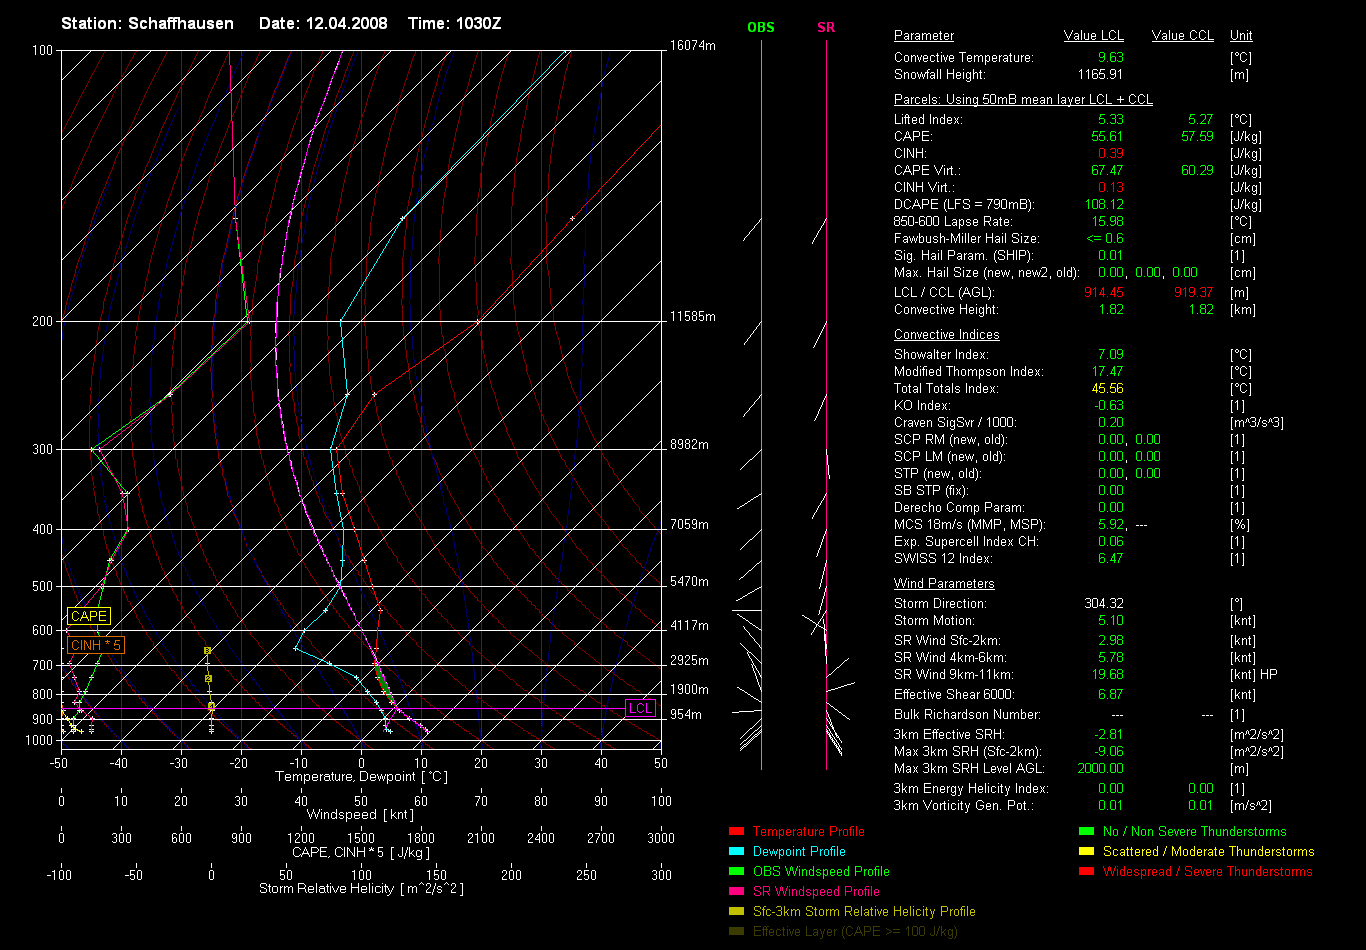Click the Parameter column header
The height and width of the screenshot is (950, 1366).
tap(924, 36)
